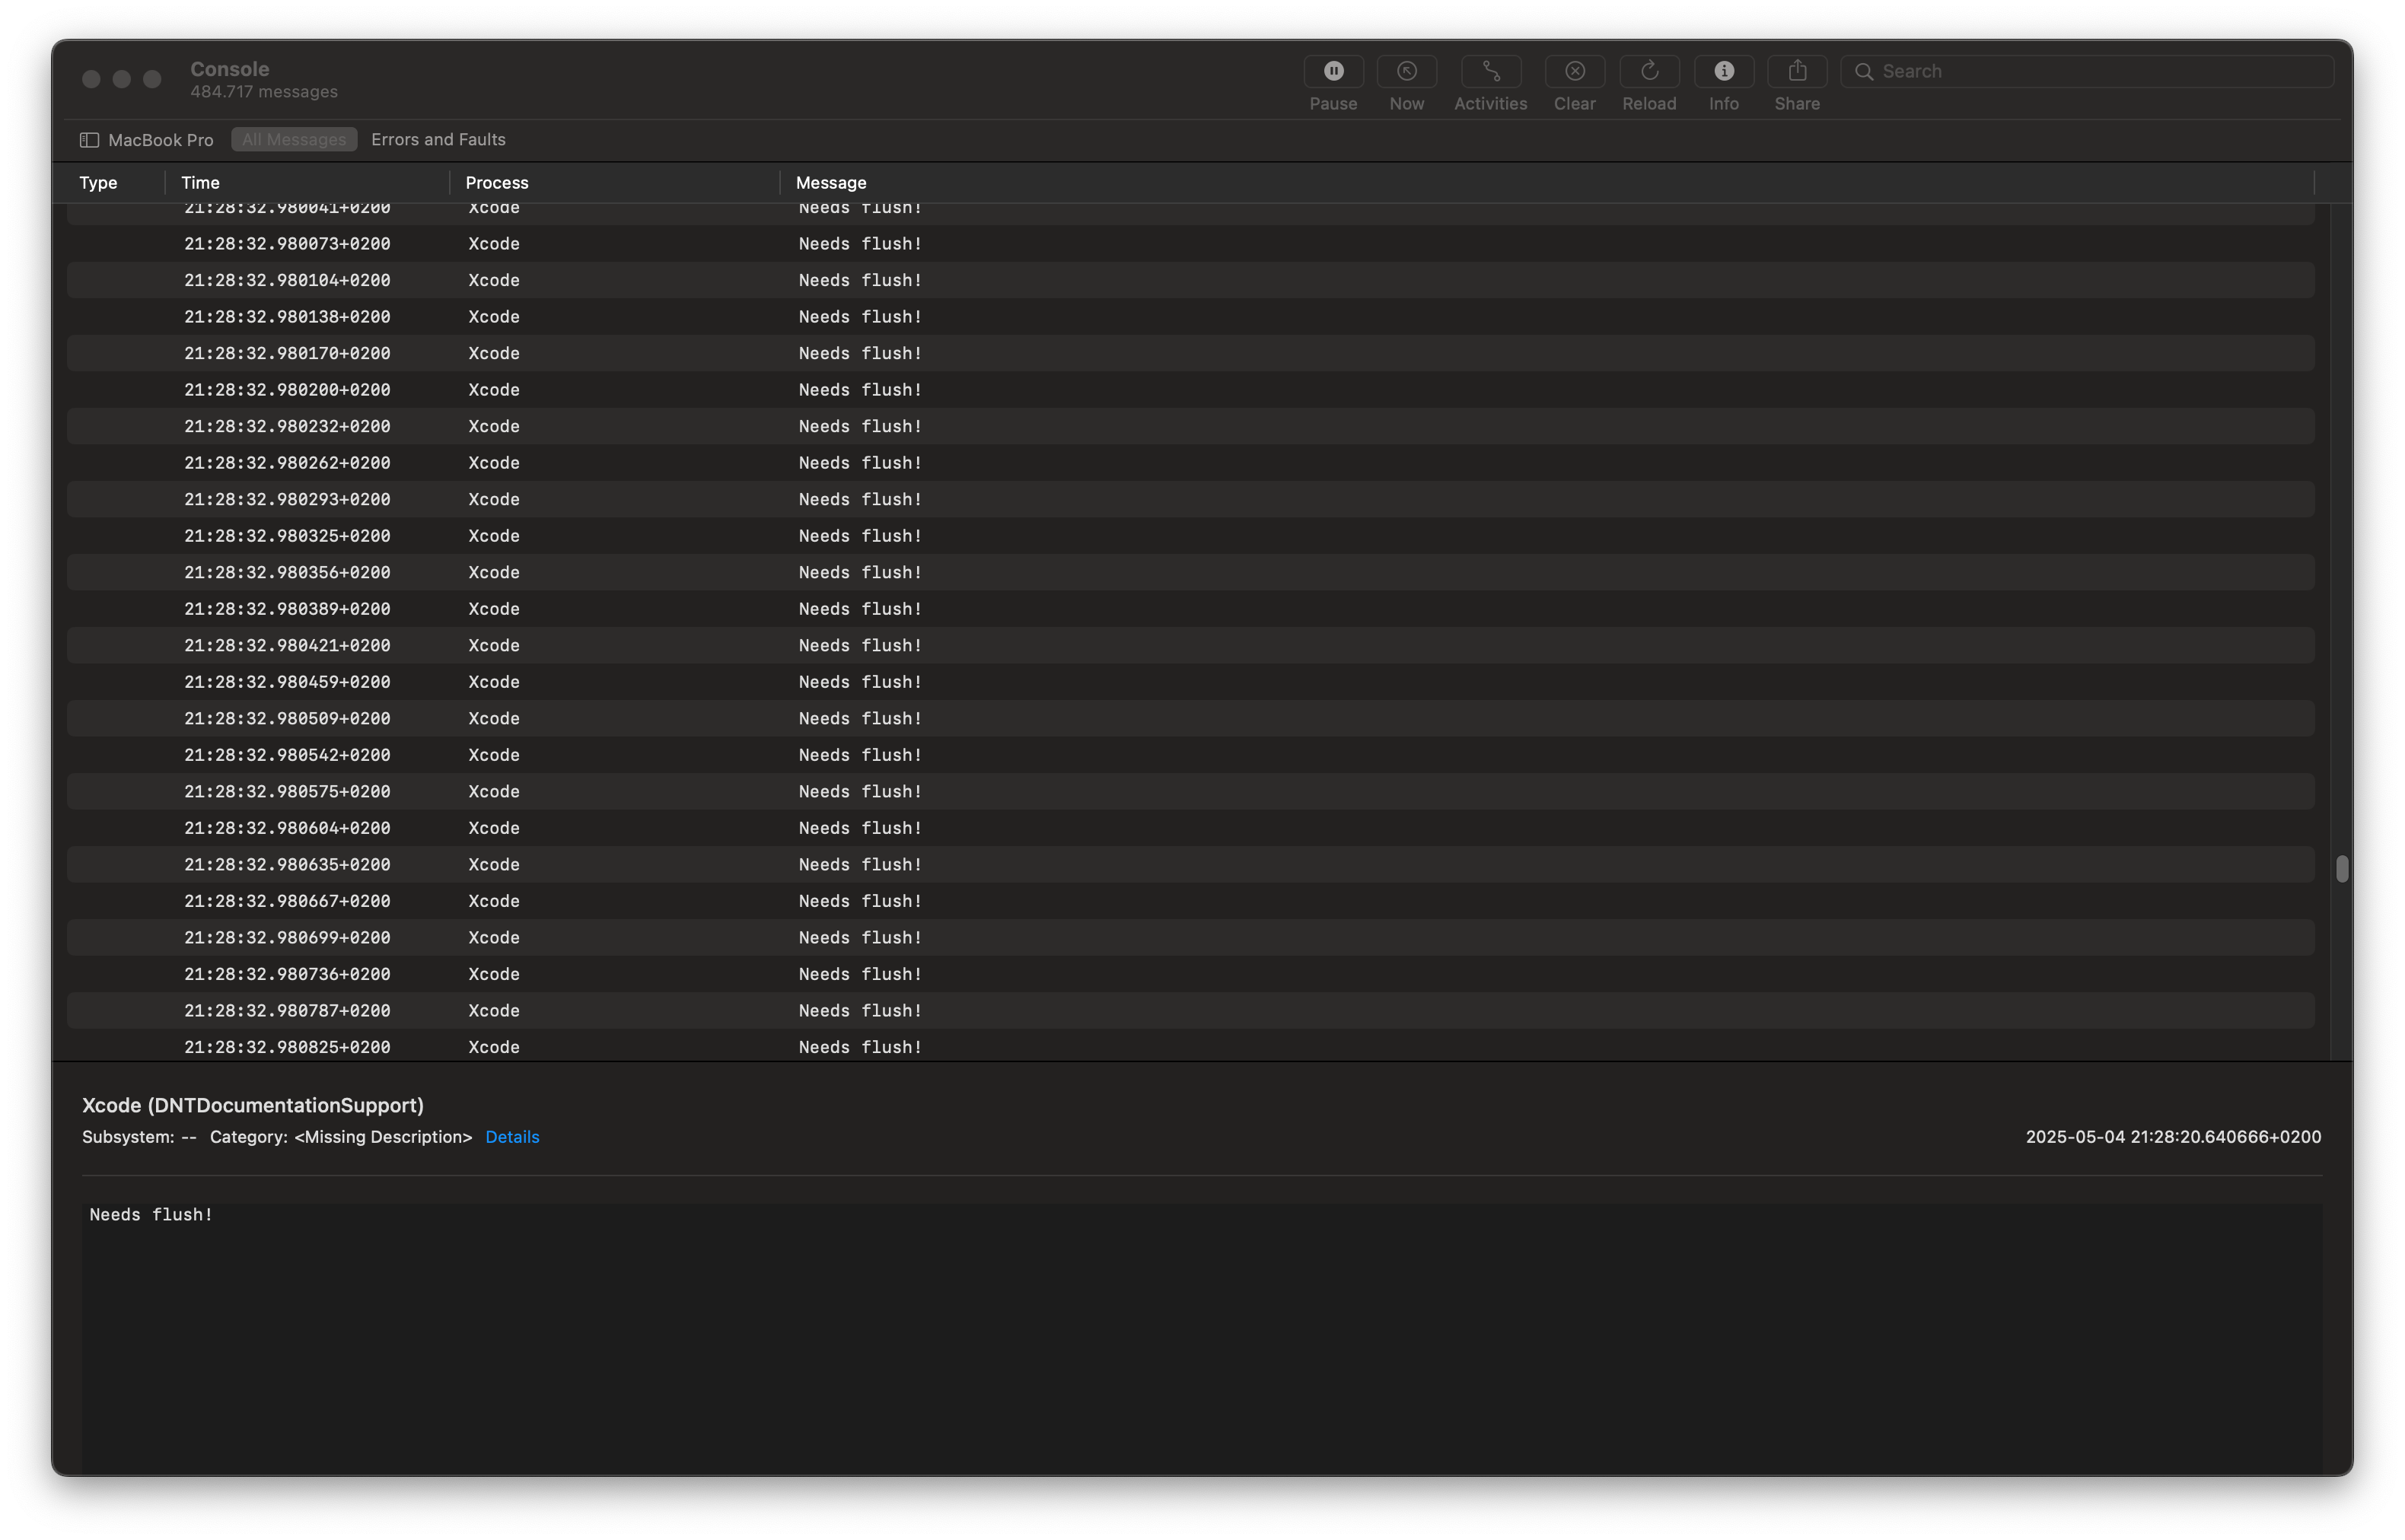Reload the console log
The width and height of the screenshot is (2405, 1540).
1649,72
